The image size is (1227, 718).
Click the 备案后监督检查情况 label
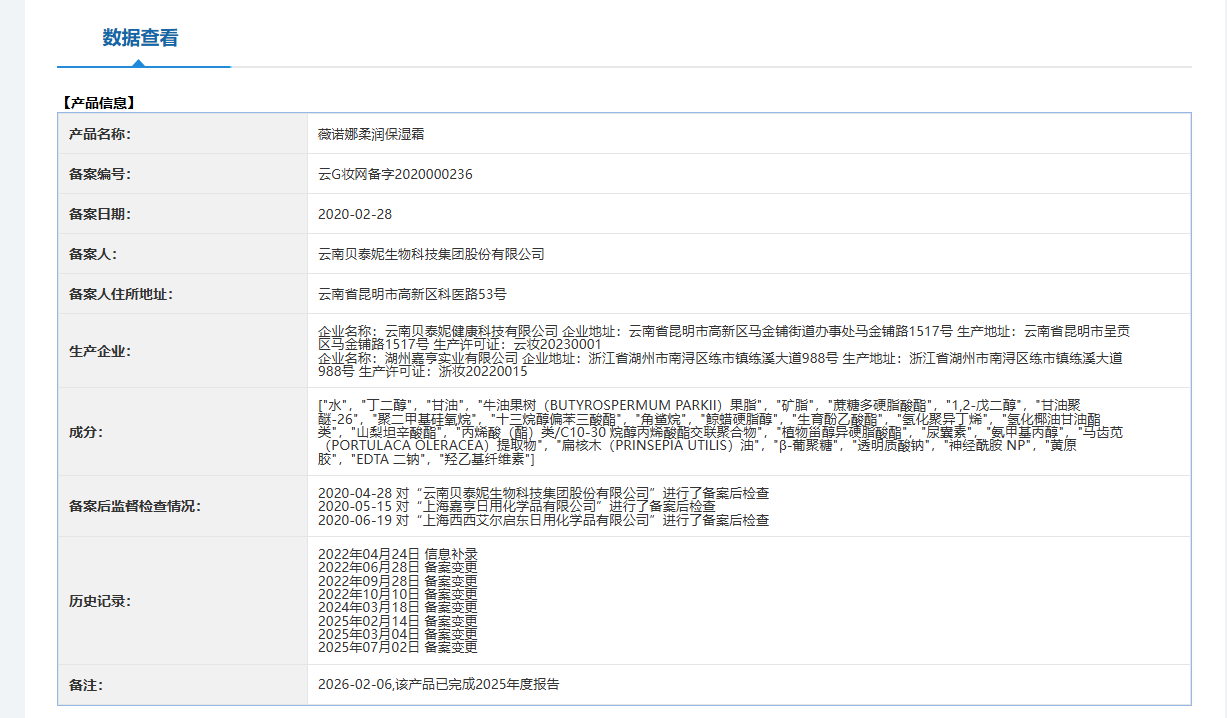135,506
